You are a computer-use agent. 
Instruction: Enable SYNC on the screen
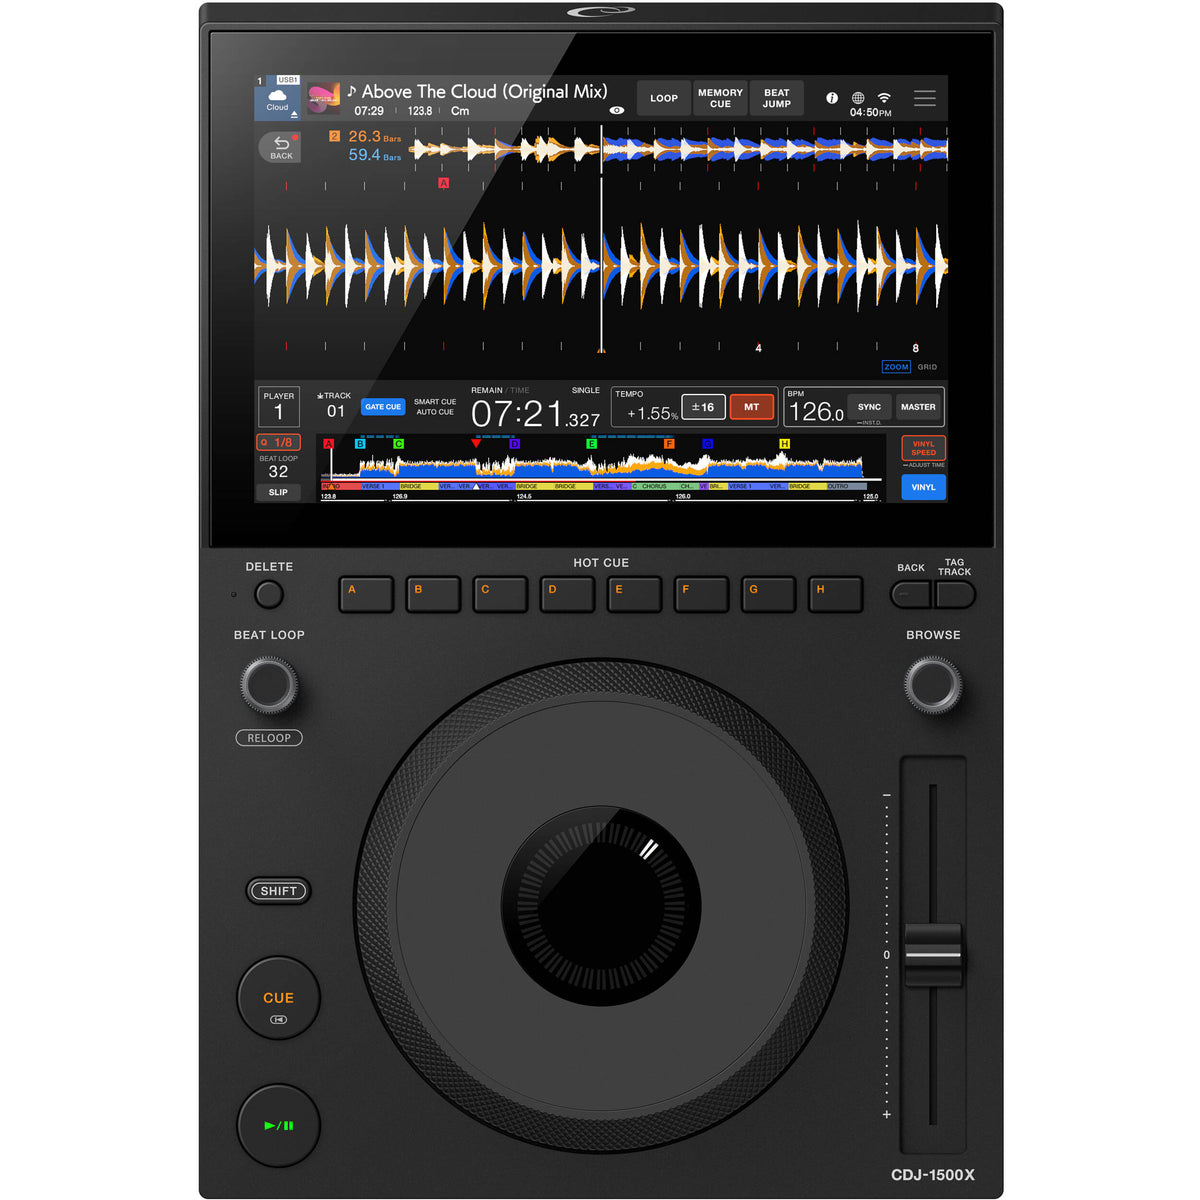tap(870, 407)
